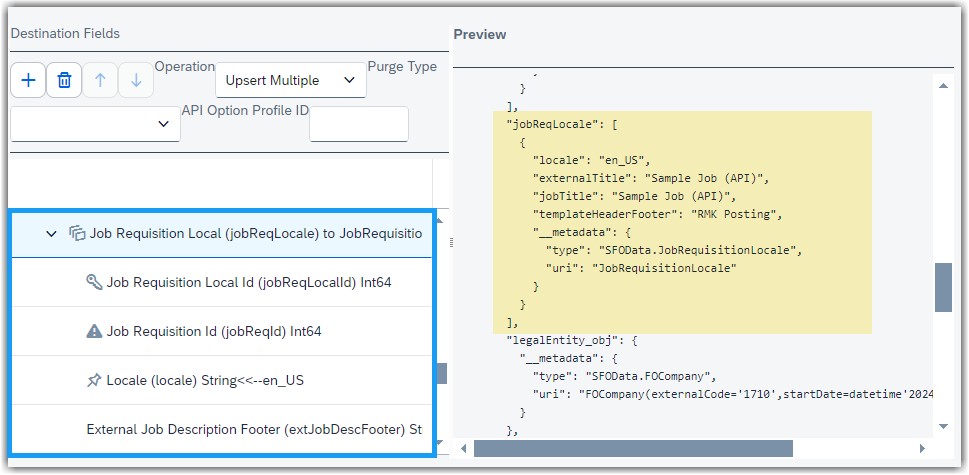Select Job Requisition Id Int64 row
Screen dimensions: 969x475
coord(222,332)
